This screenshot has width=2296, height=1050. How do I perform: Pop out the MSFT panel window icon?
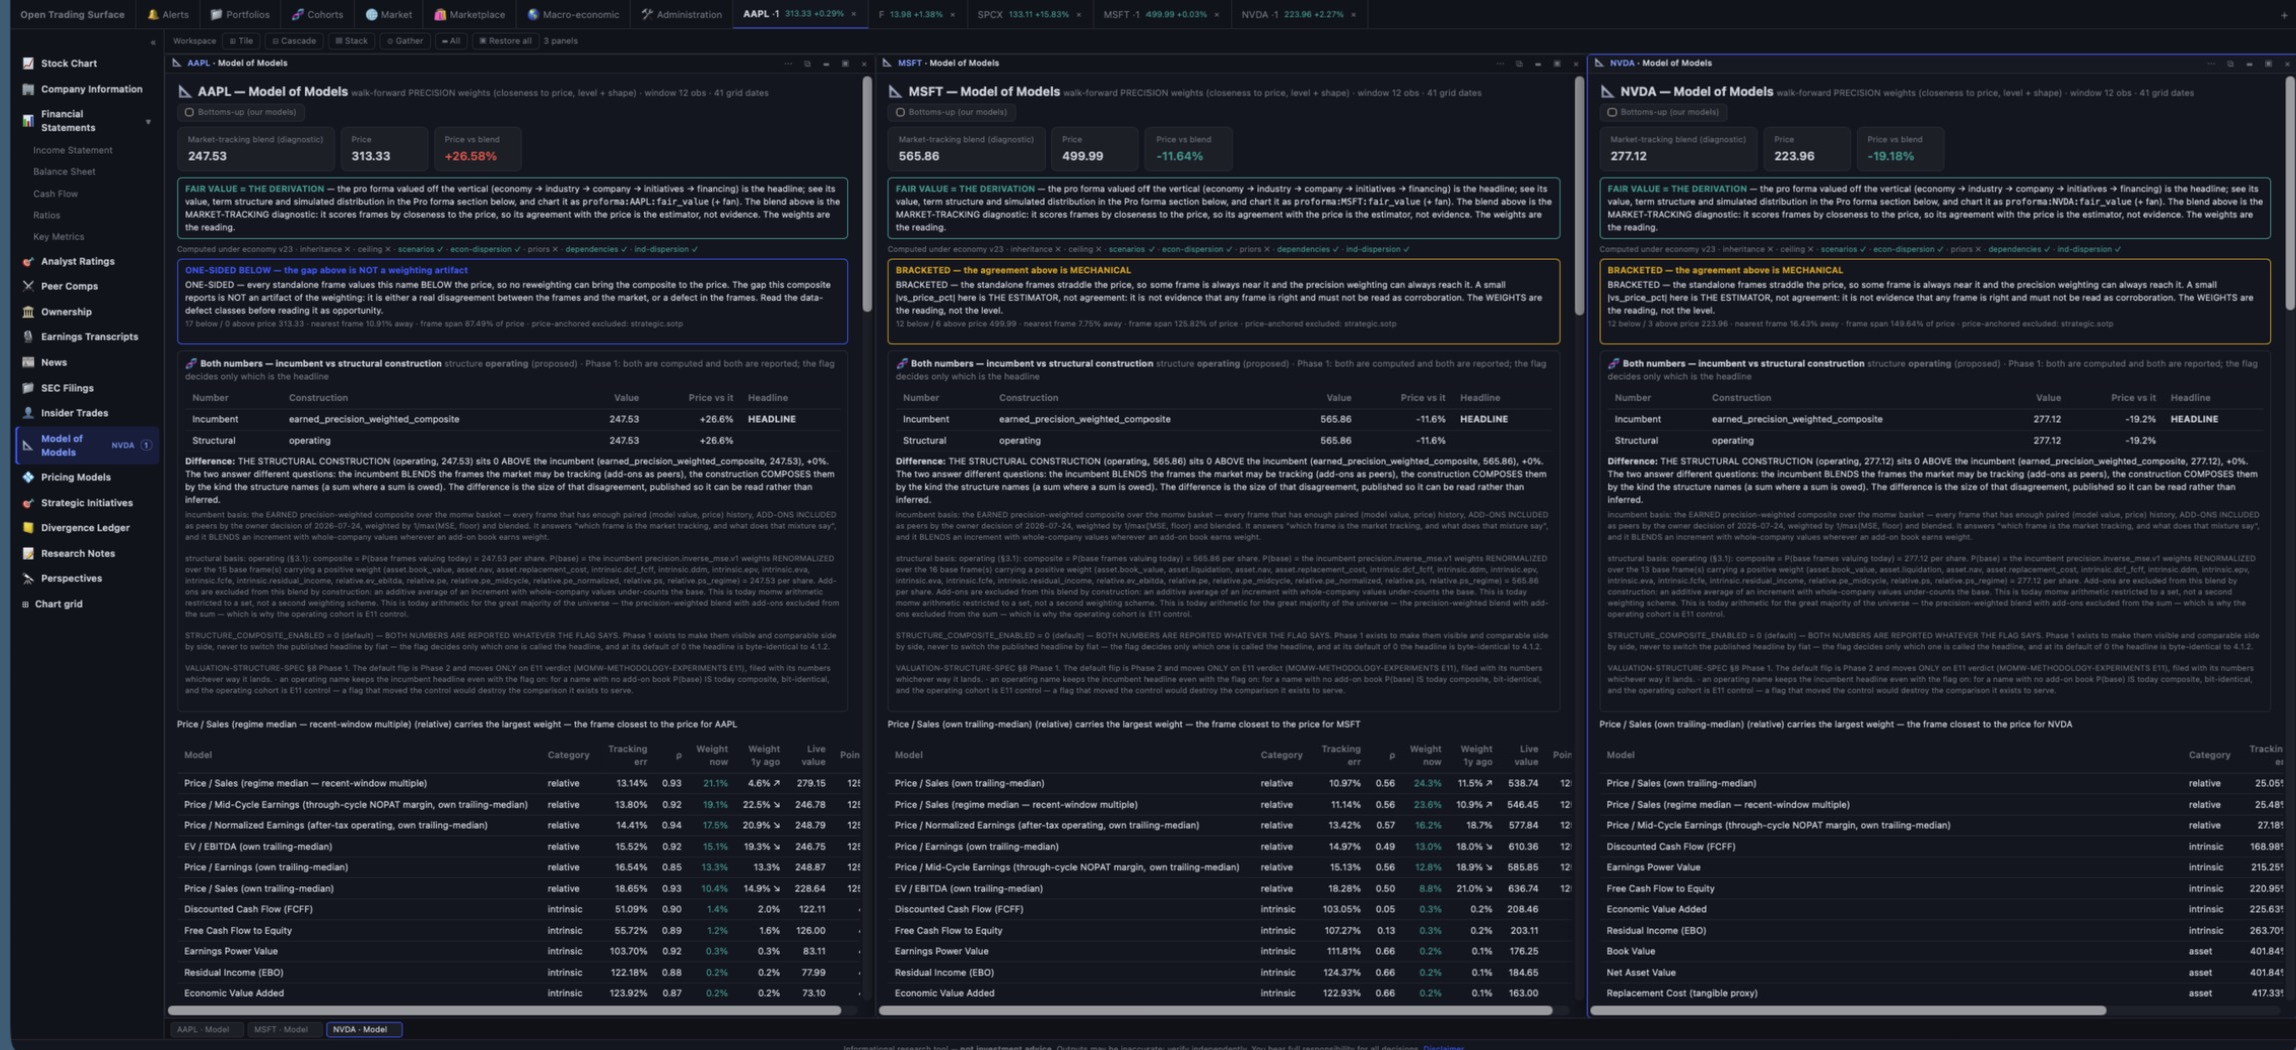[1519, 63]
